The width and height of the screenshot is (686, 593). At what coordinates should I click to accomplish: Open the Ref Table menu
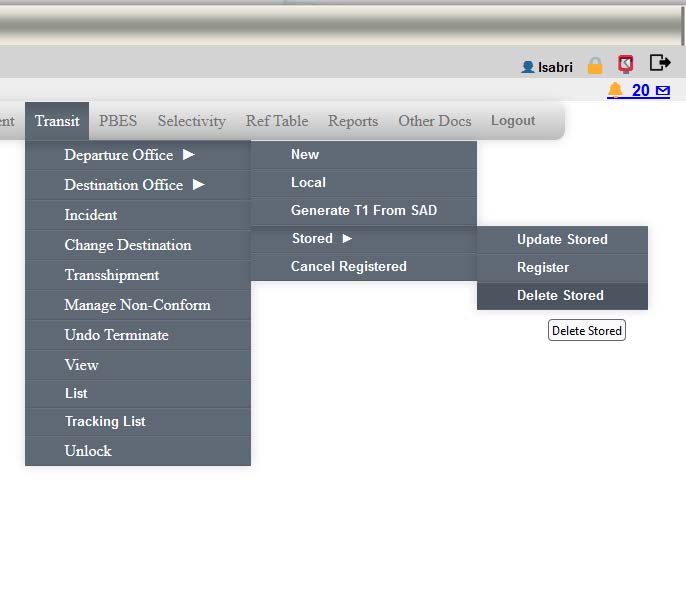click(277, 121)
